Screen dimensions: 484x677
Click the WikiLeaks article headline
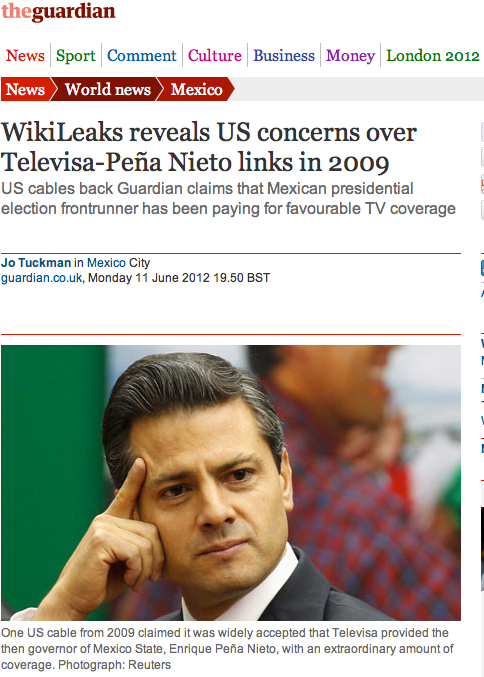tap(209, 147)
